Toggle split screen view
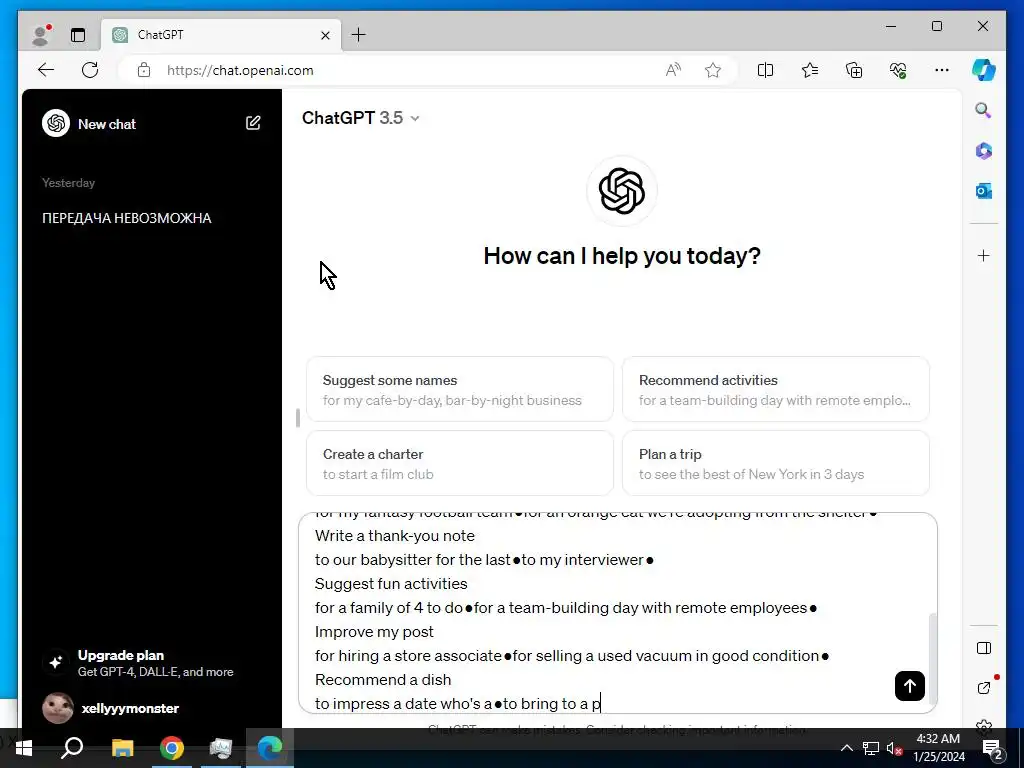Screen dimensions: 1024x768 [x=765, y=70]
